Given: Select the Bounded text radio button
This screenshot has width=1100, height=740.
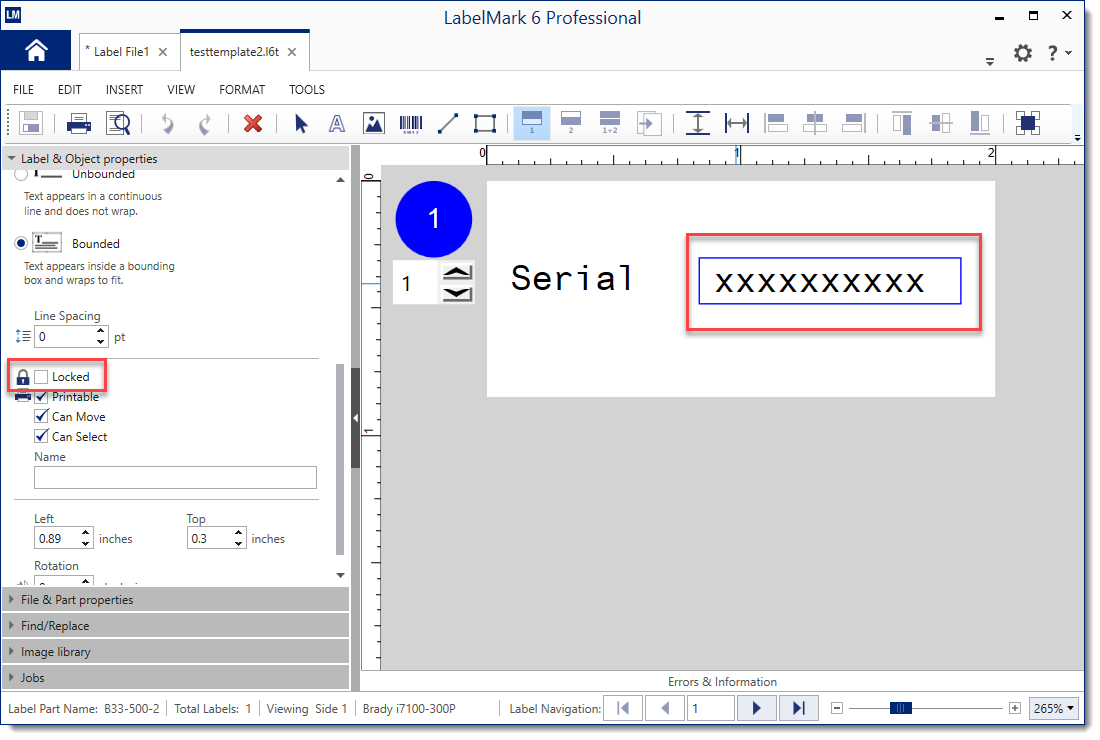Looking at the screenshot, I should tap(21, 243).
